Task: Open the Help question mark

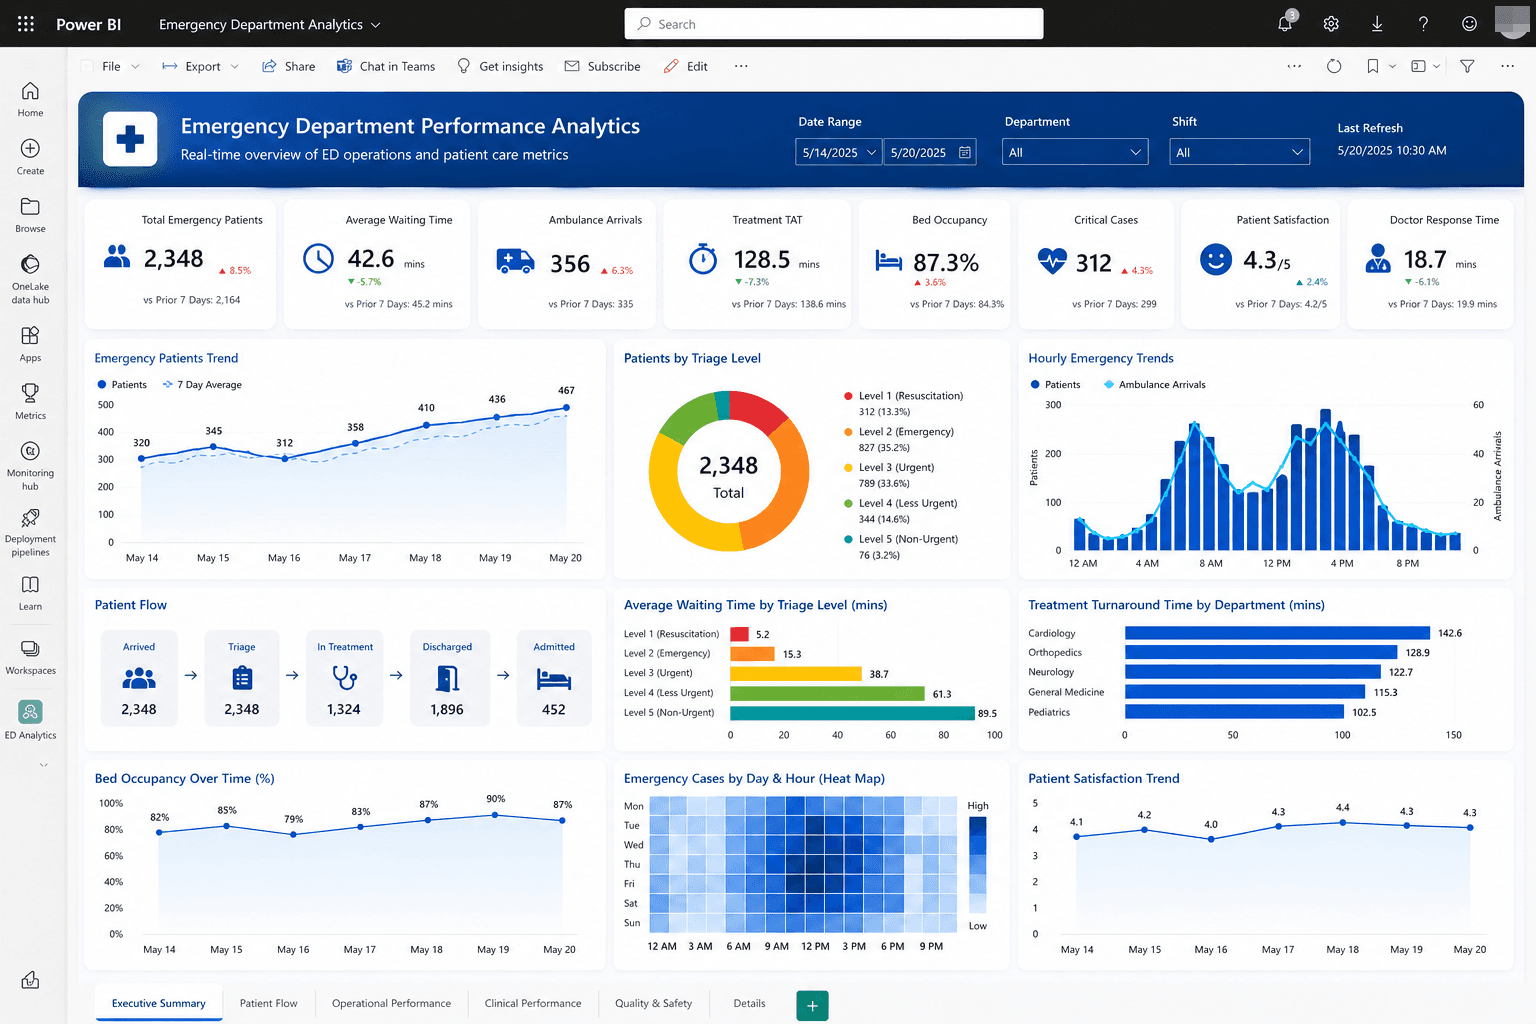Action: tap(1423, 24)
